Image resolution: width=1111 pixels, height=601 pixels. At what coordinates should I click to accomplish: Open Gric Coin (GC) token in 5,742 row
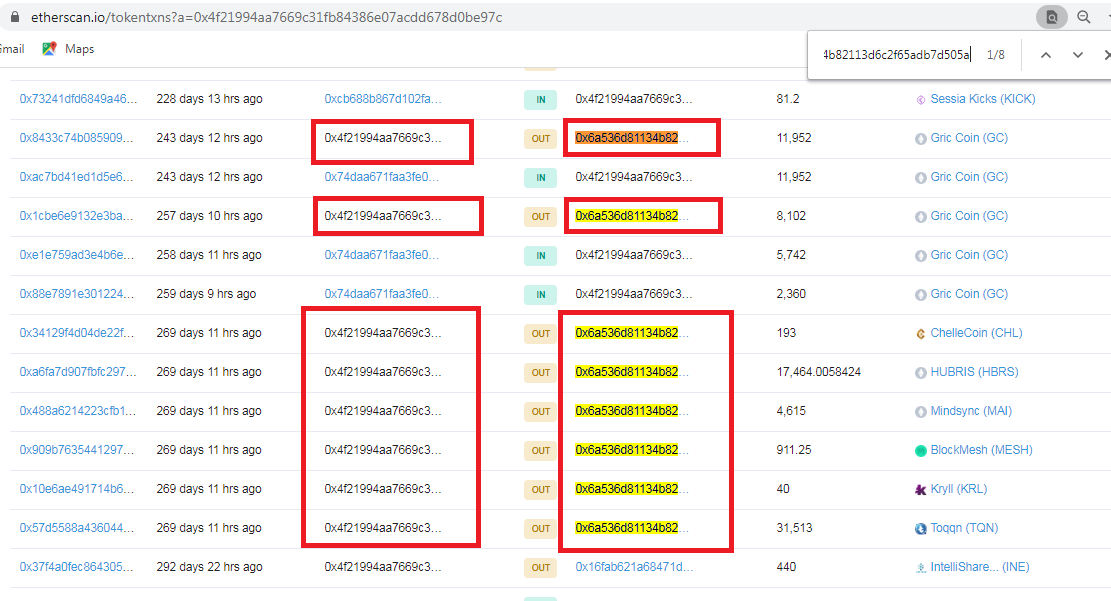click(x=969, y=254)
